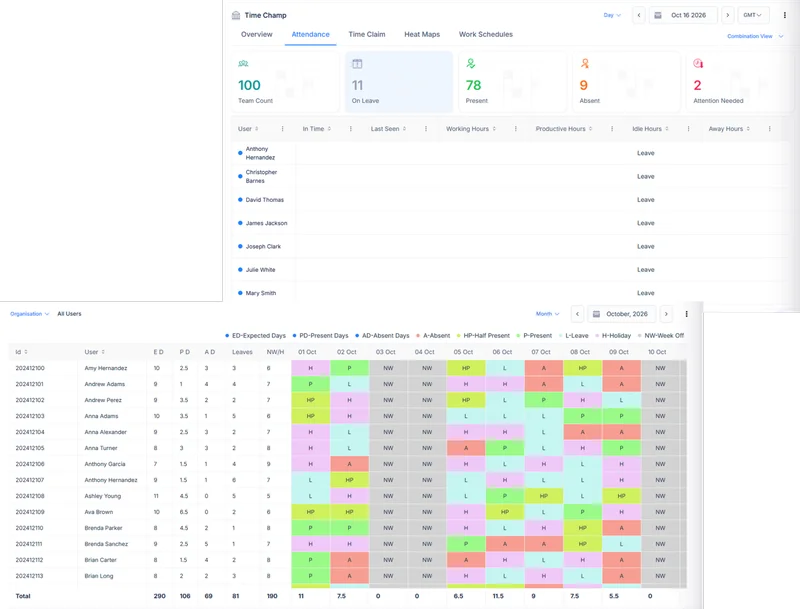Open the Productive Hours column options menu

tap(612, 129)
